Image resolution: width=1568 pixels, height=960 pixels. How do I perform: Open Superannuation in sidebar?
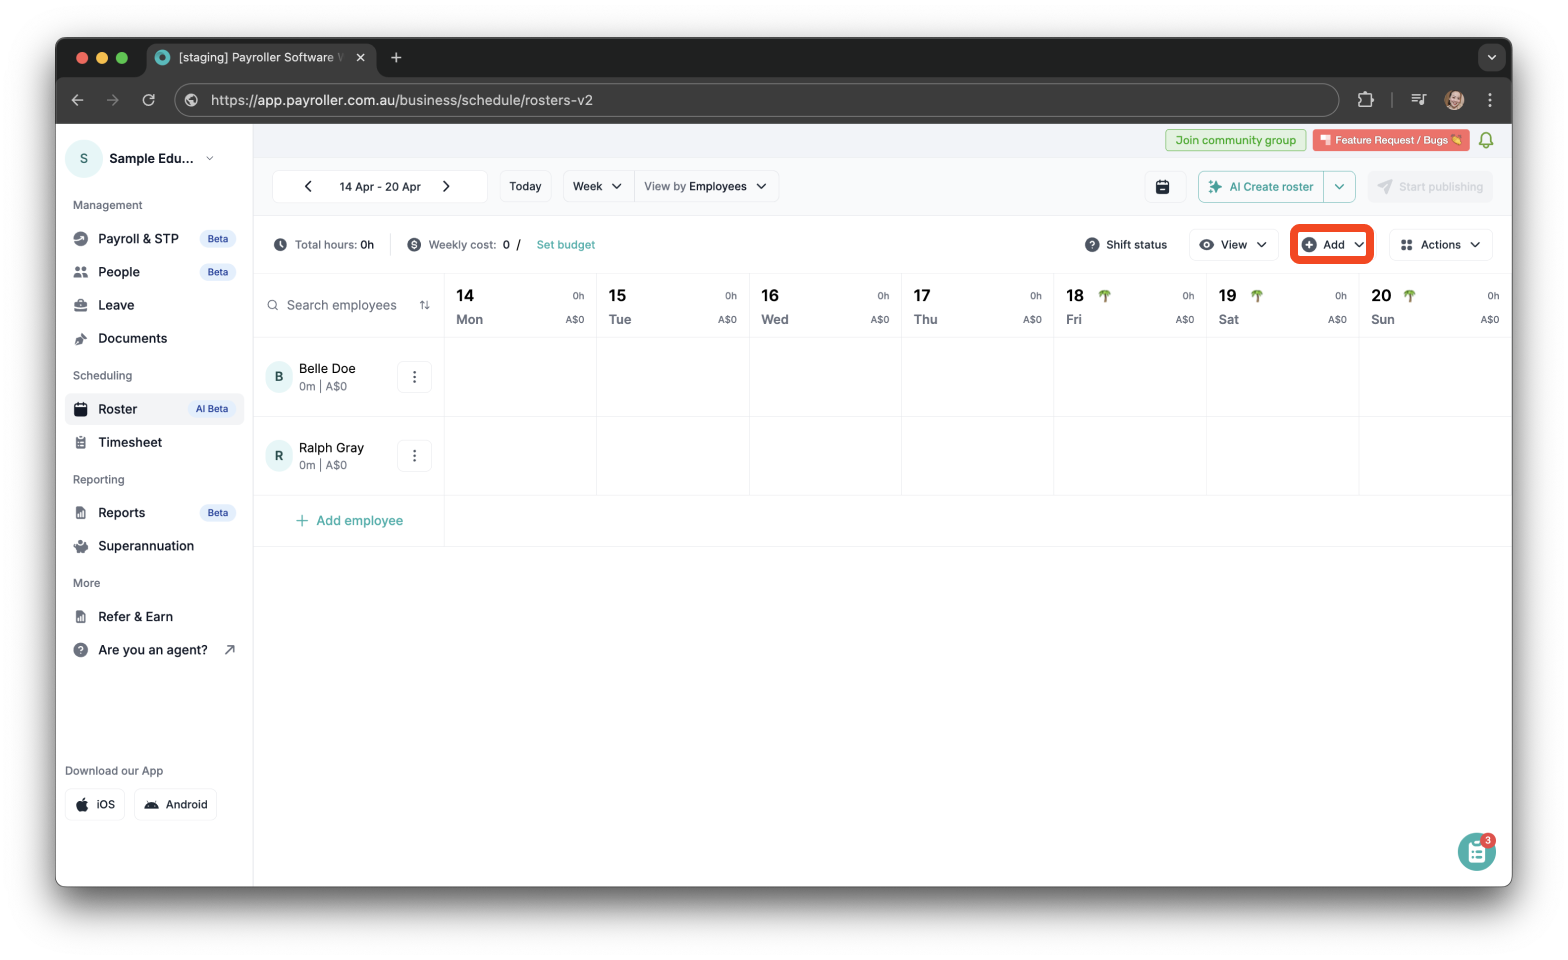[154, 546]
